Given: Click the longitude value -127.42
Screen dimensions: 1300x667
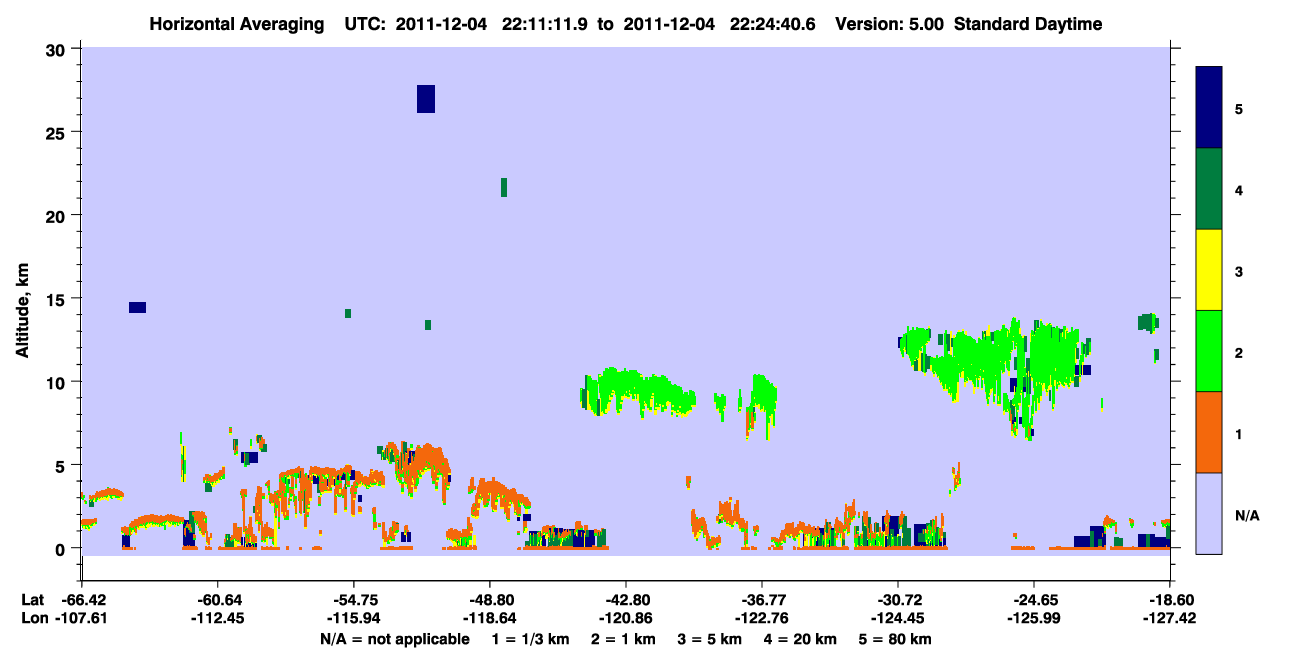Looking at the screenshot, I should click(1169, 618).
